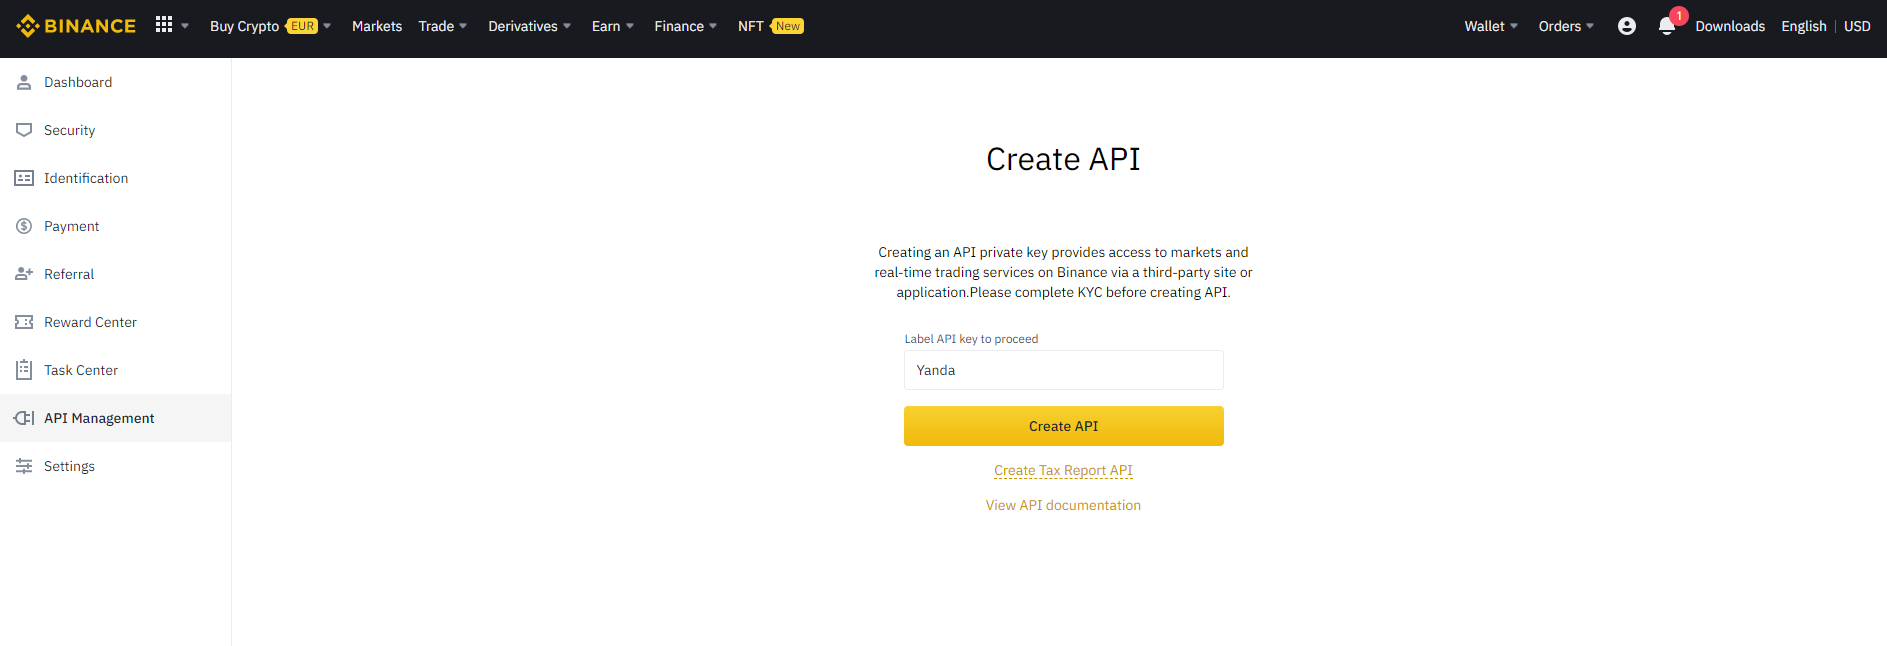Go to Markets in top navigation
This screenshot has width=1887, height=646.
coord(377,26)
